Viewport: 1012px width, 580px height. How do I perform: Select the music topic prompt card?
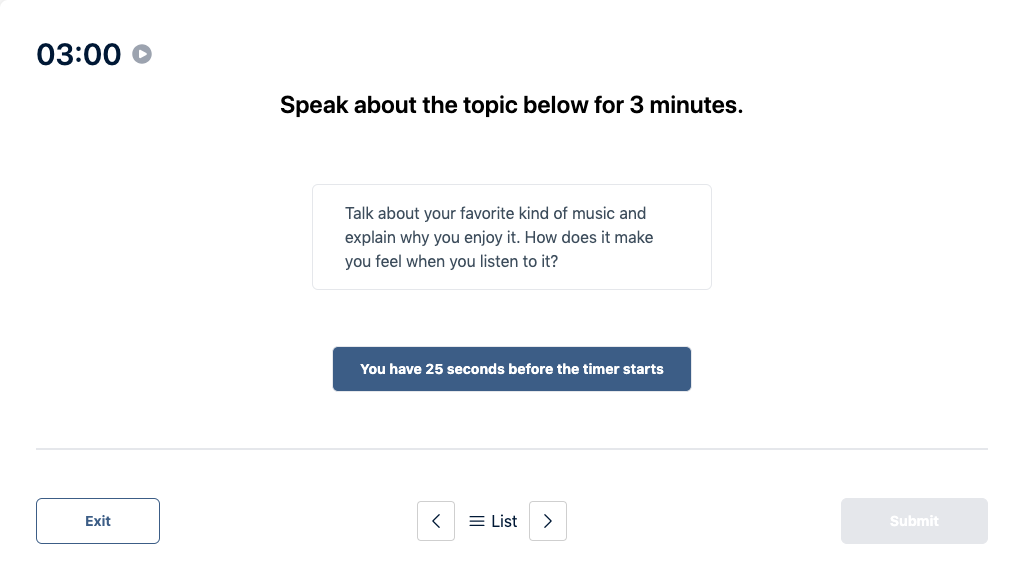coord(511,236)
